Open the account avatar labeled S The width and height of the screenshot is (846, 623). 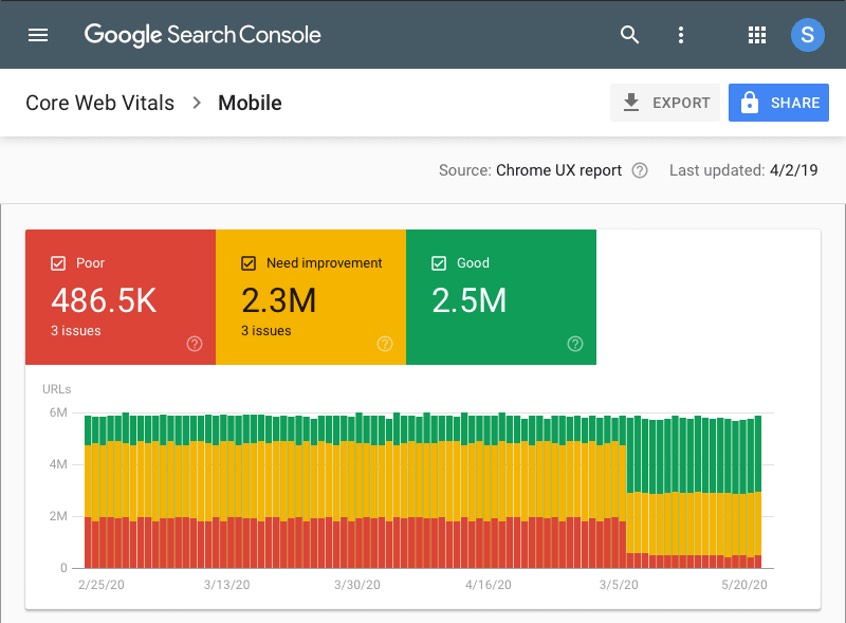pyautogui.click(x=807, y=35)
